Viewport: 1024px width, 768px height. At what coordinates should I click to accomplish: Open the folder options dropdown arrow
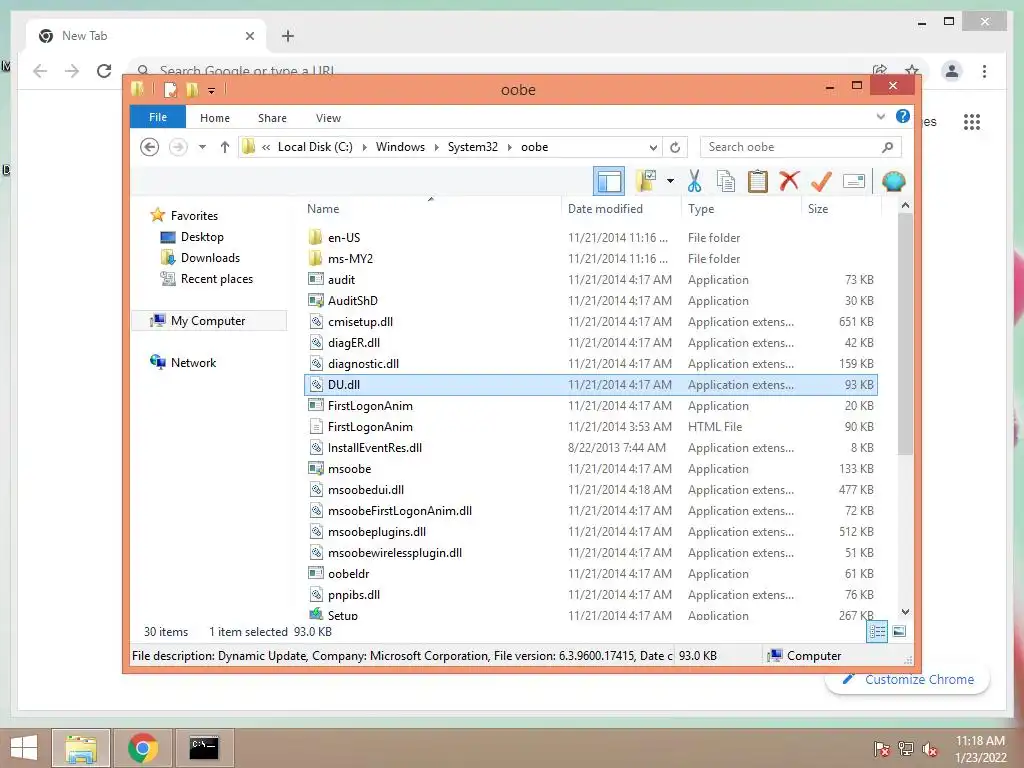[x=670, y=181]
